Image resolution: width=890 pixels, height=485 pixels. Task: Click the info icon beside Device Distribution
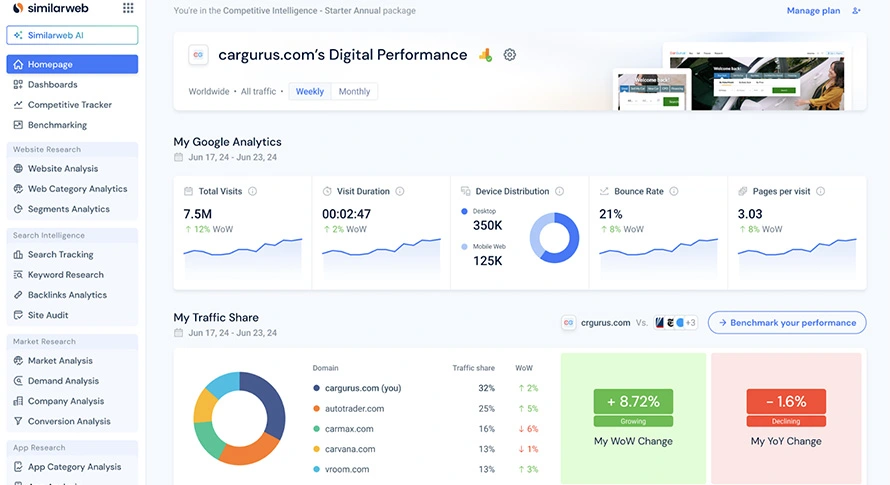(559, 191)
